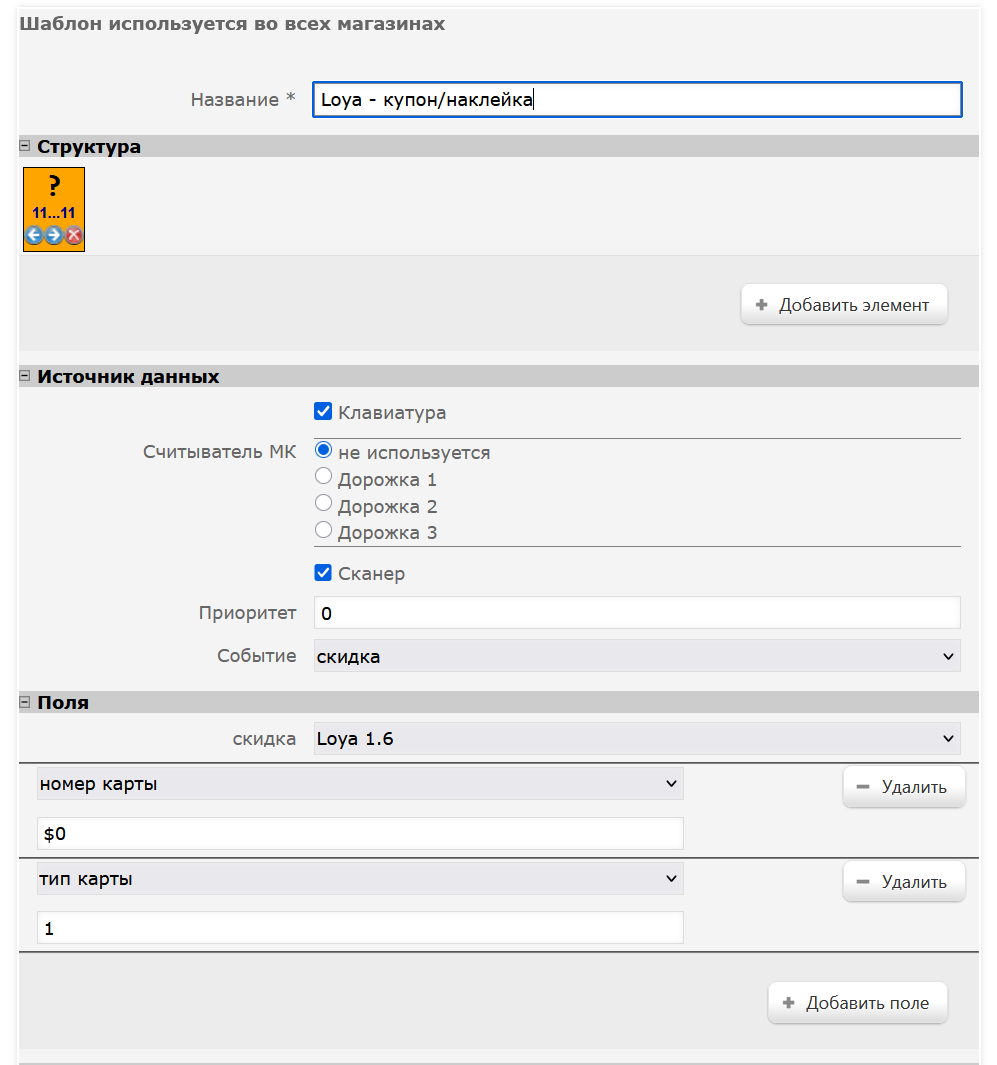Collapse the Поля section
This screenshot has height=1065, width=997.
click(25, 703)
